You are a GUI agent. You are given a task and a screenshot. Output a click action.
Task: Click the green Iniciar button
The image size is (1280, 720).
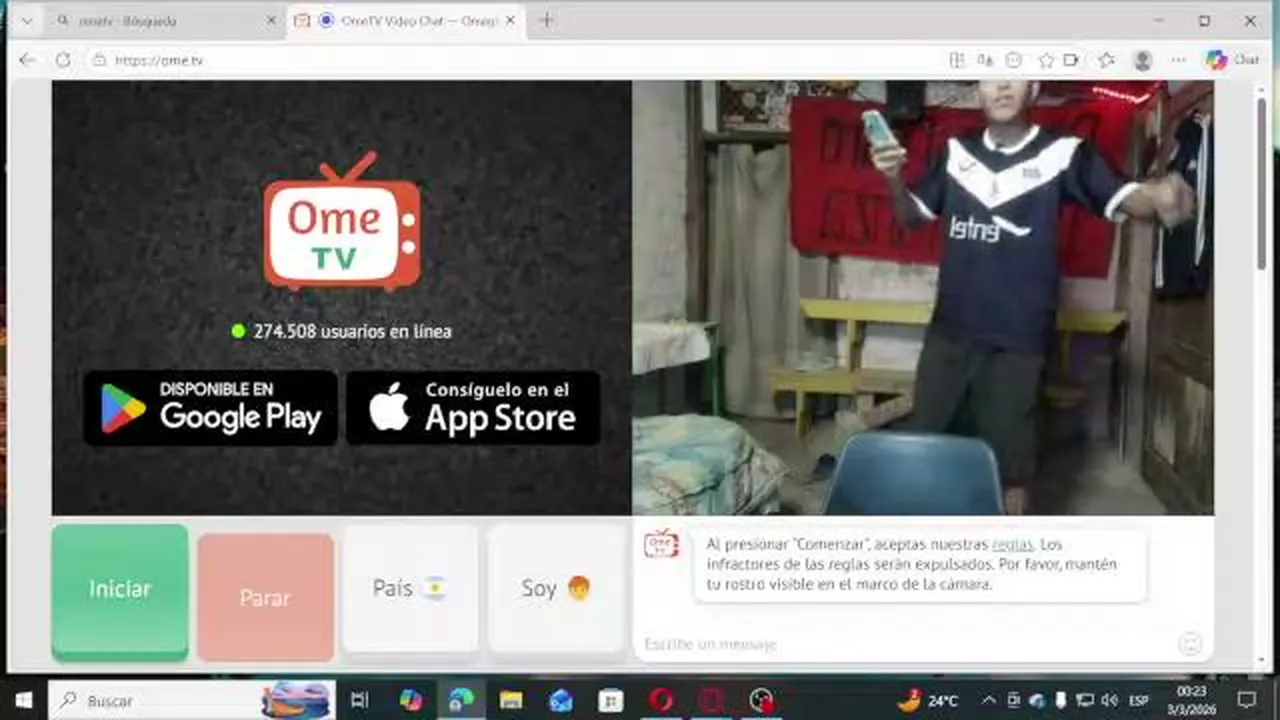pos(120,590)
